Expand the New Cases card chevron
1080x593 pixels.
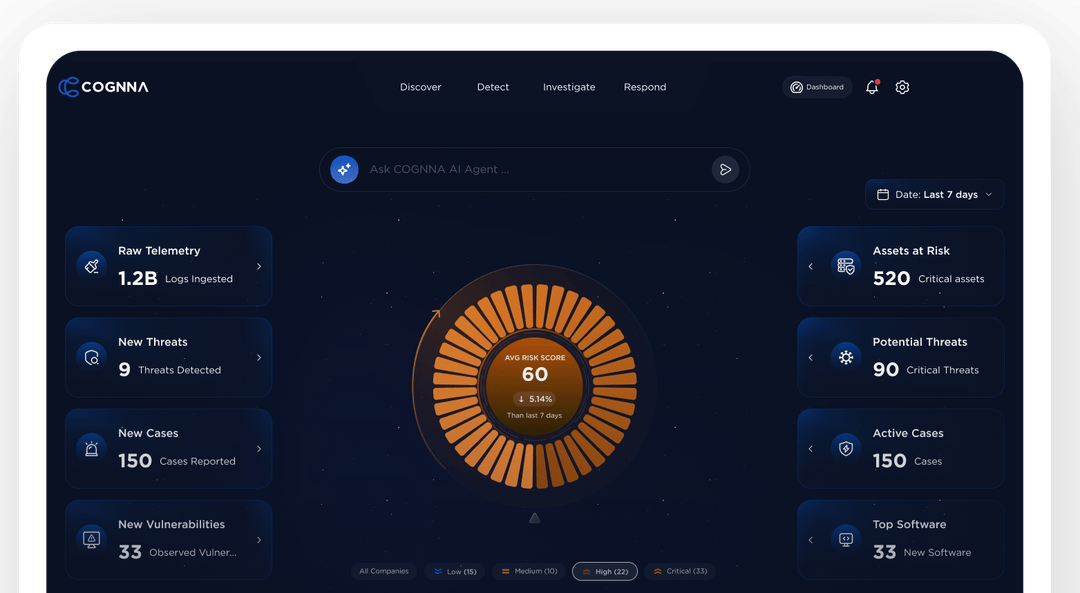259,448
